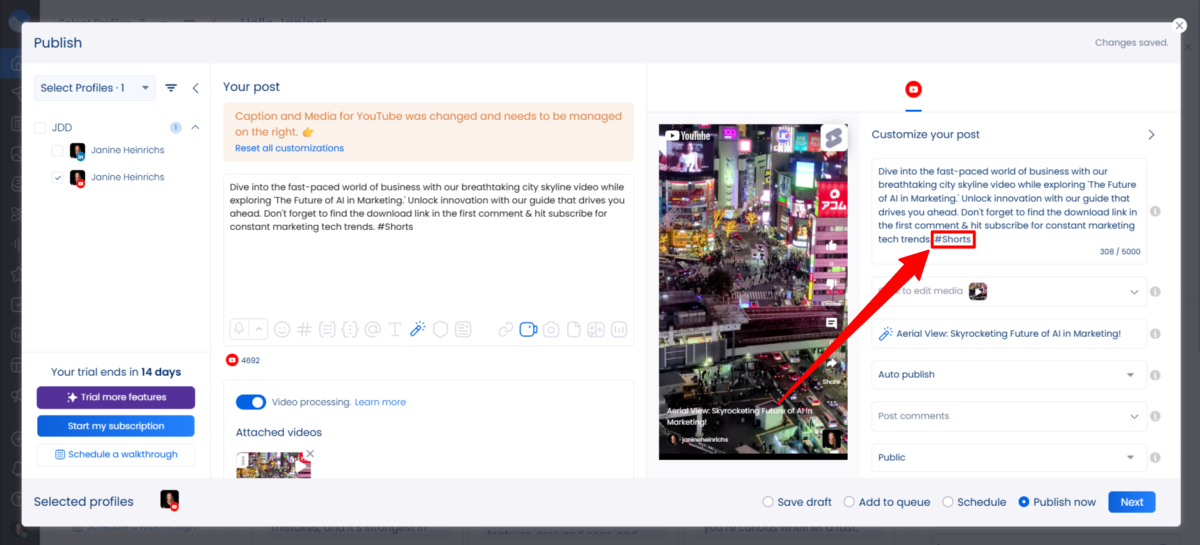Click the YouTube customized caption text box
This screenshot has width=1200, height=545.
[1010, 211]
